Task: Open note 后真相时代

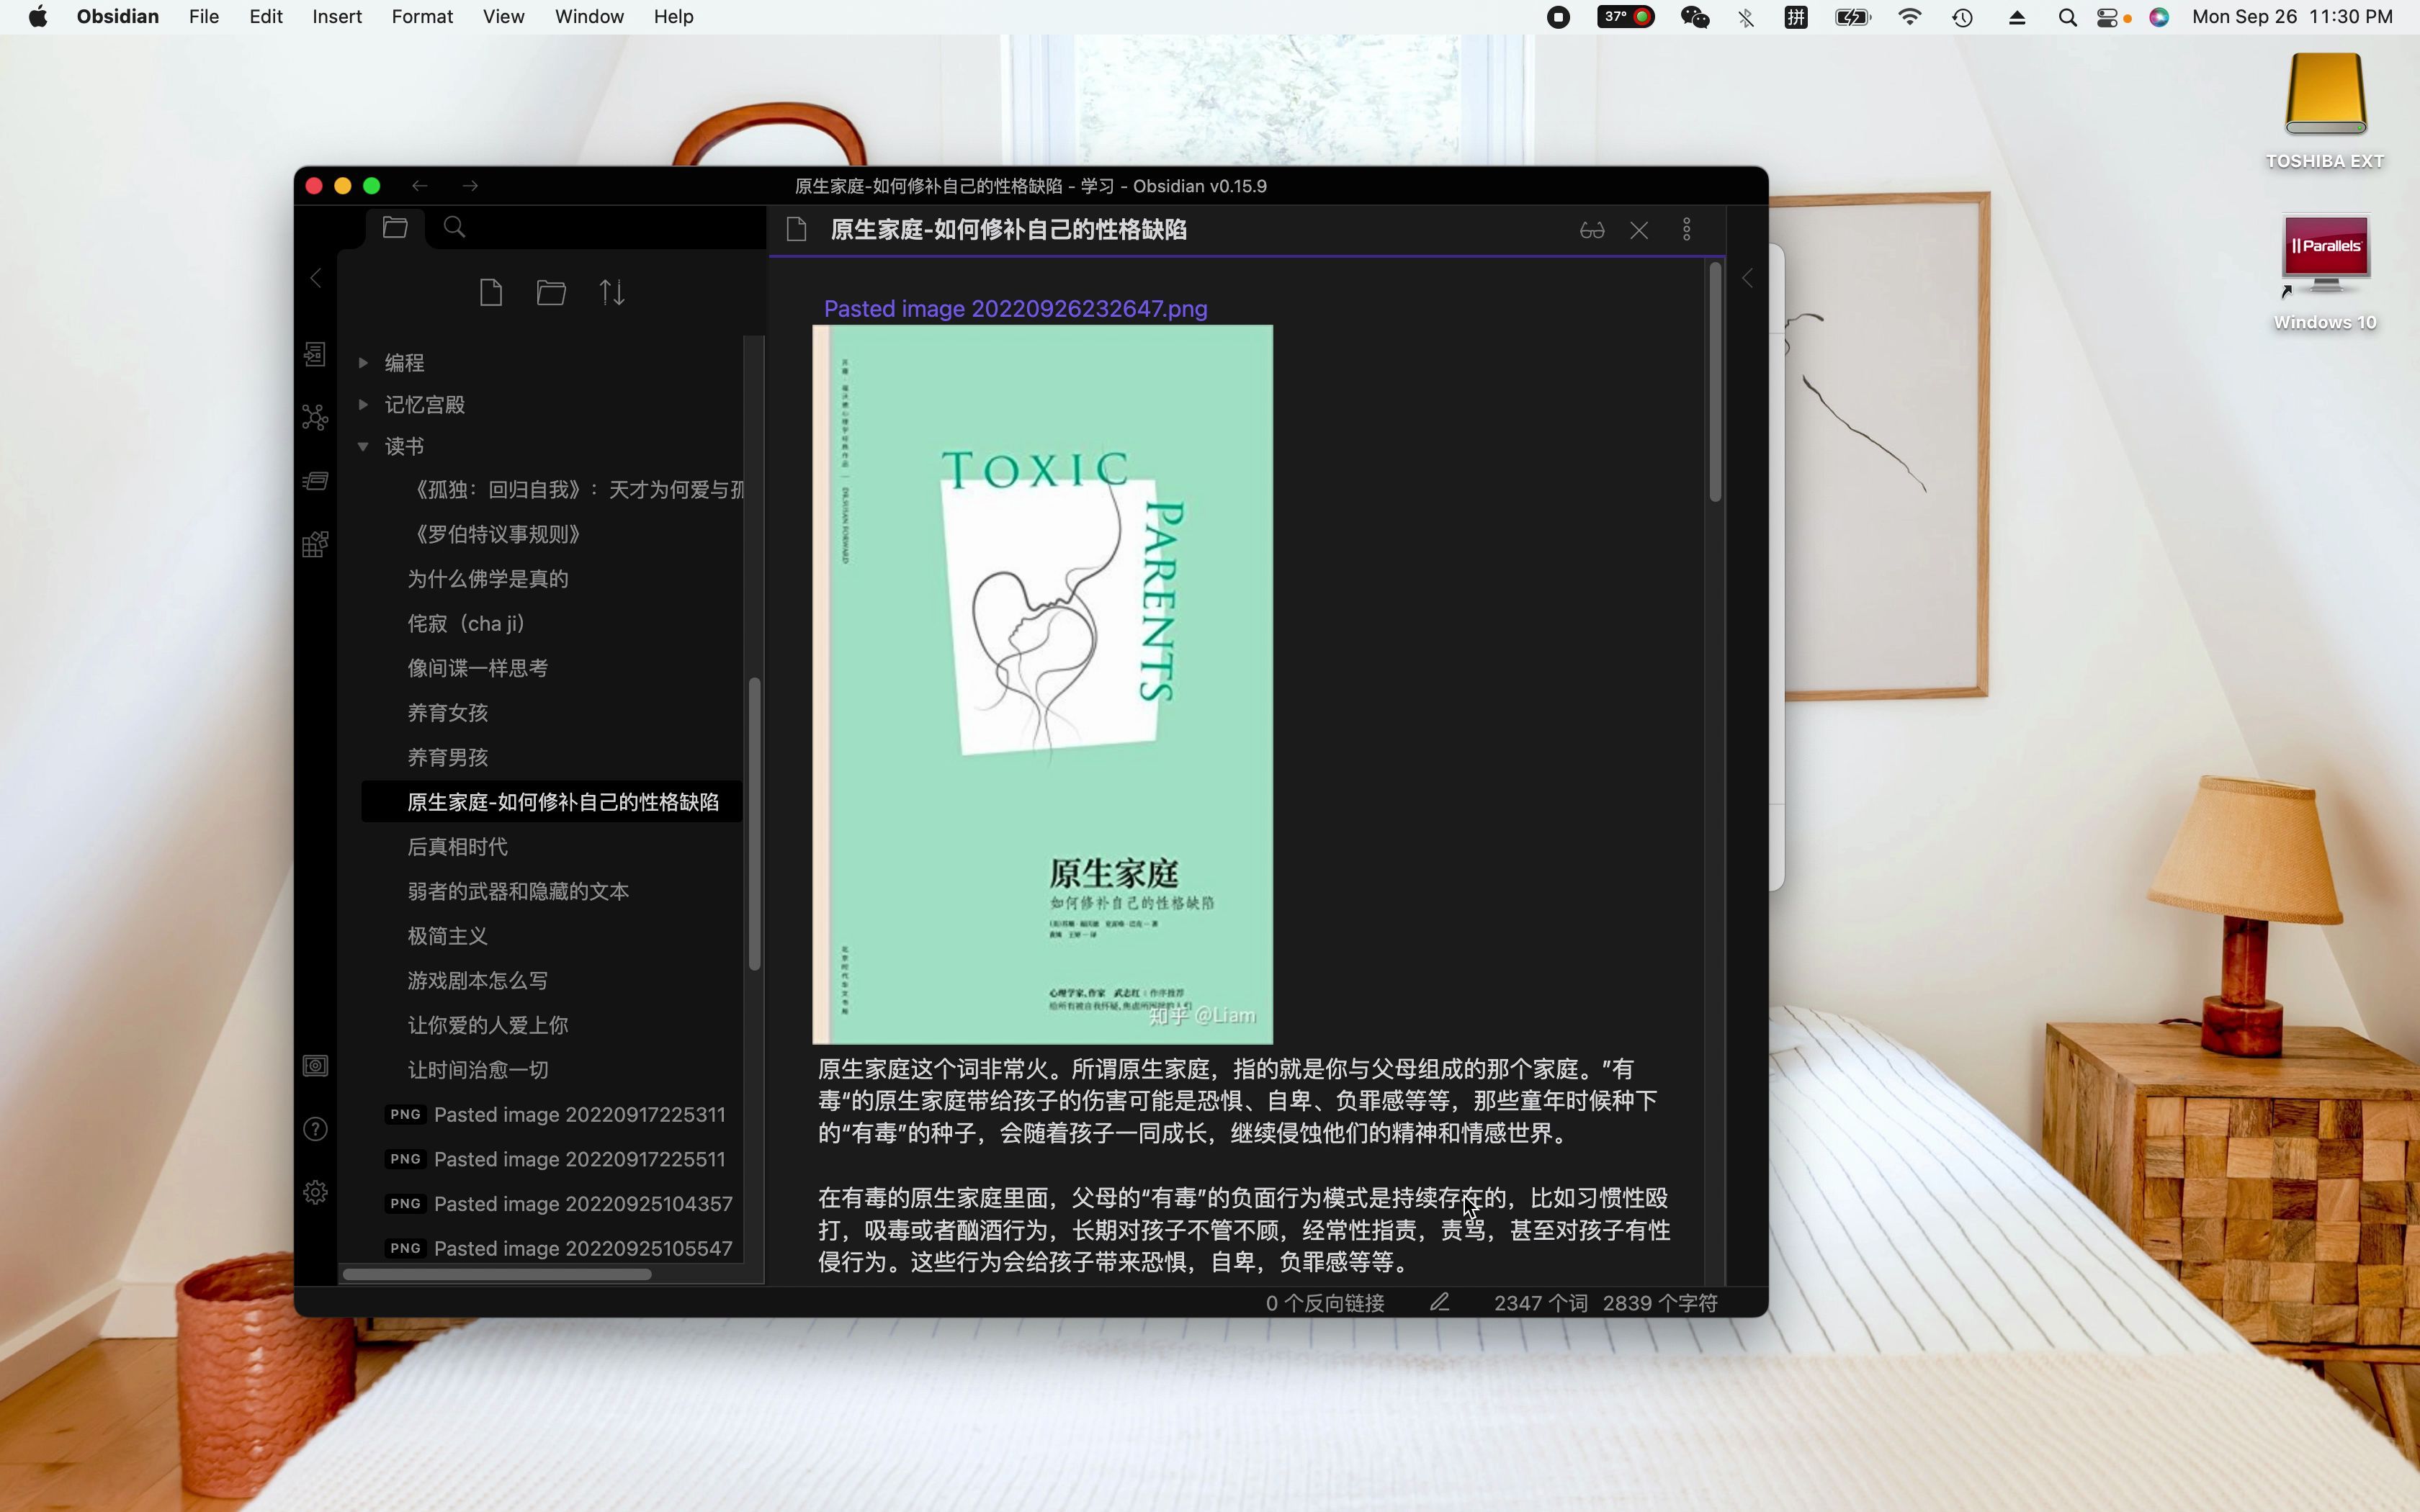Action: point(458,847)
